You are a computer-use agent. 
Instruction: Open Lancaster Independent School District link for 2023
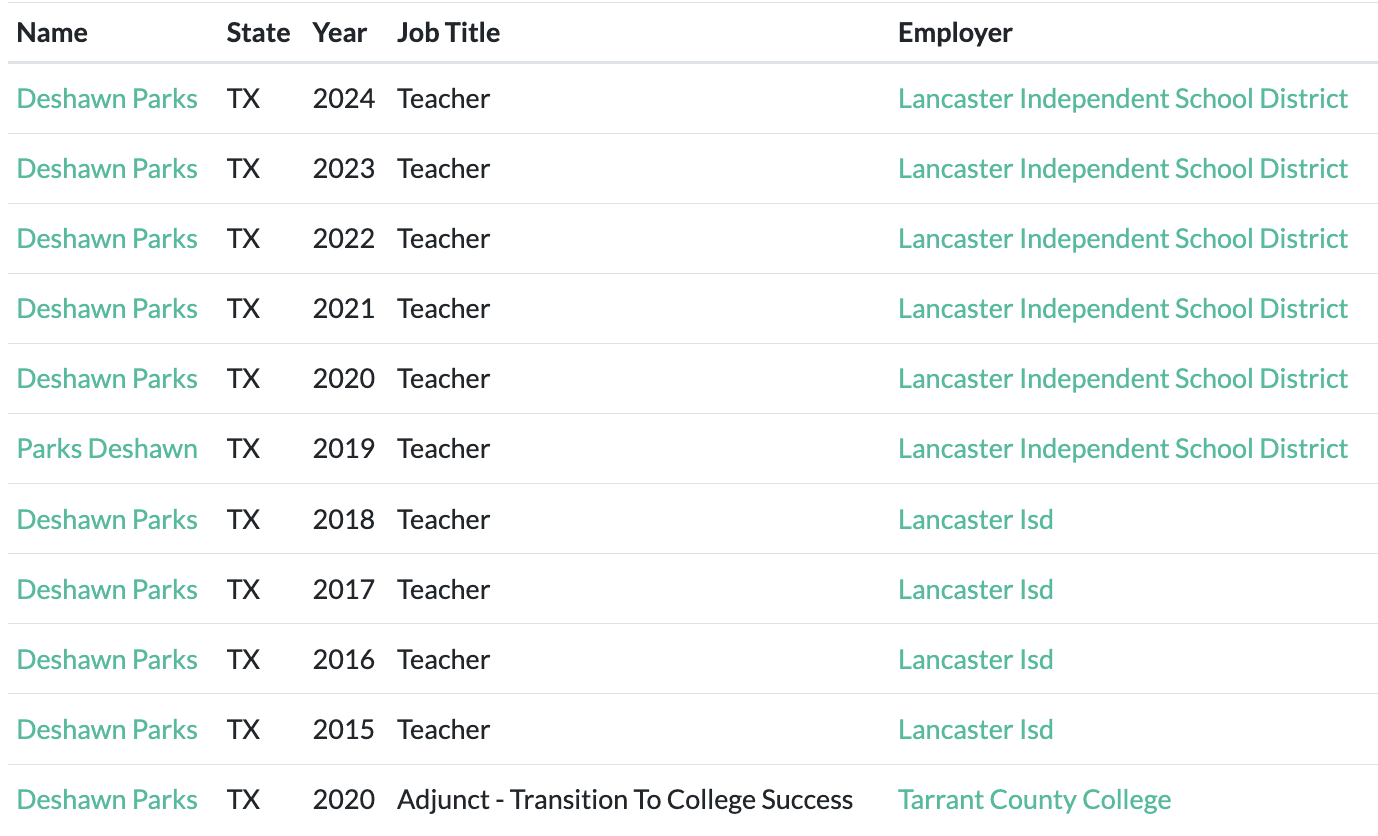pyautogui.click(x=1122, y=169)
